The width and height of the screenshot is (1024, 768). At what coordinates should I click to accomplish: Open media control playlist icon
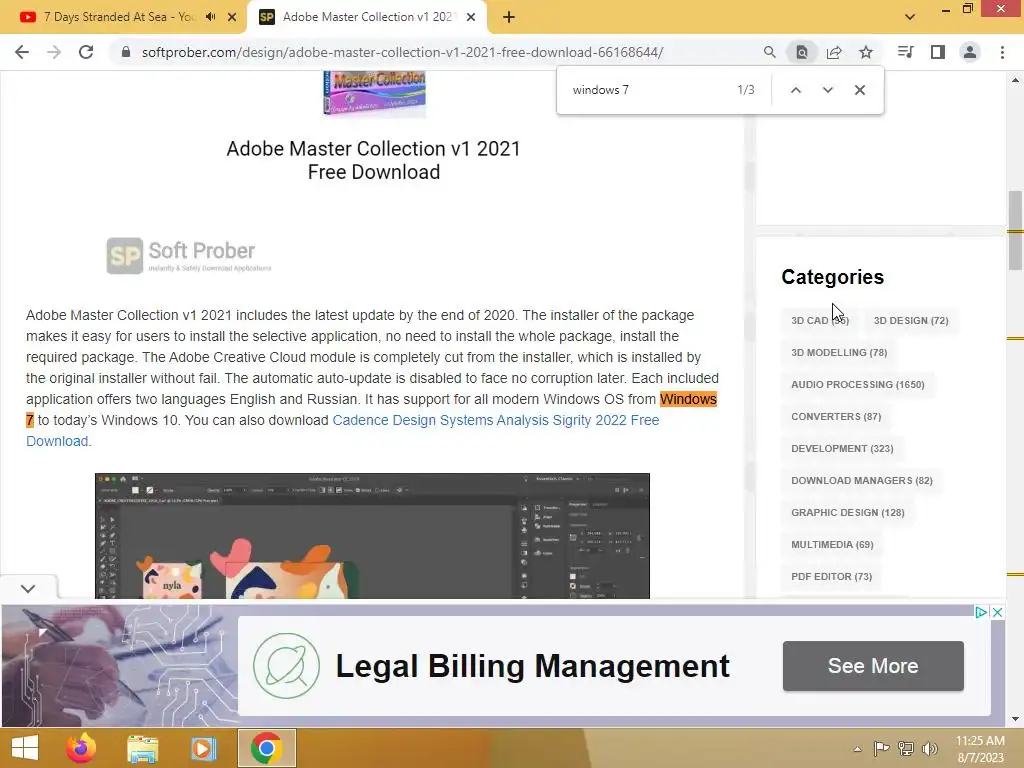tap(905, 52)
